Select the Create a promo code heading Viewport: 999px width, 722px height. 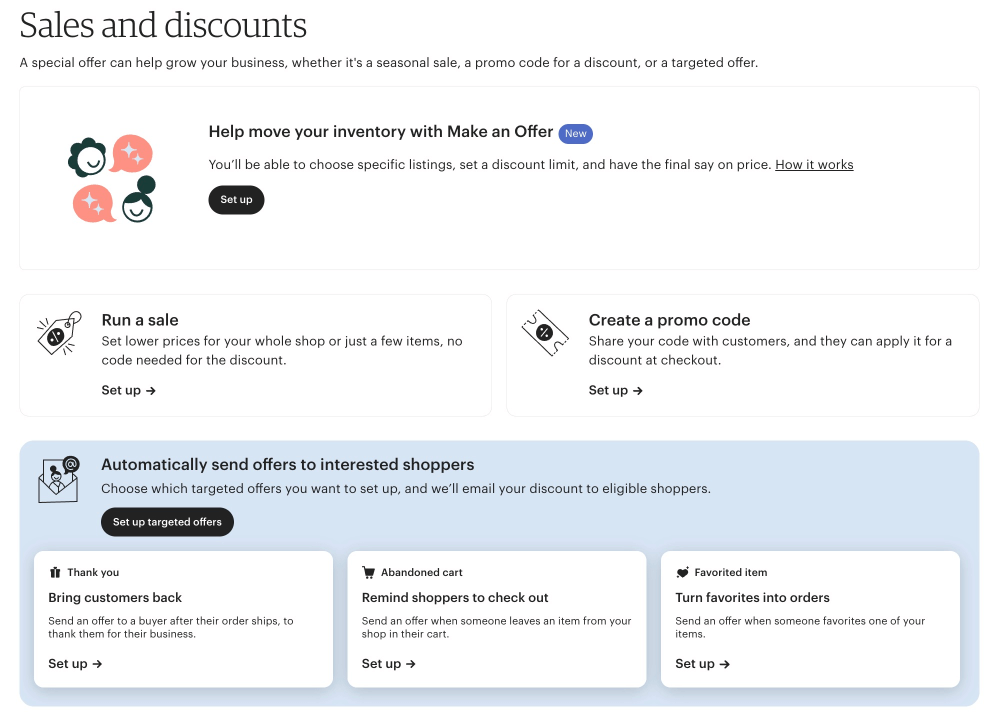point(669,320)
